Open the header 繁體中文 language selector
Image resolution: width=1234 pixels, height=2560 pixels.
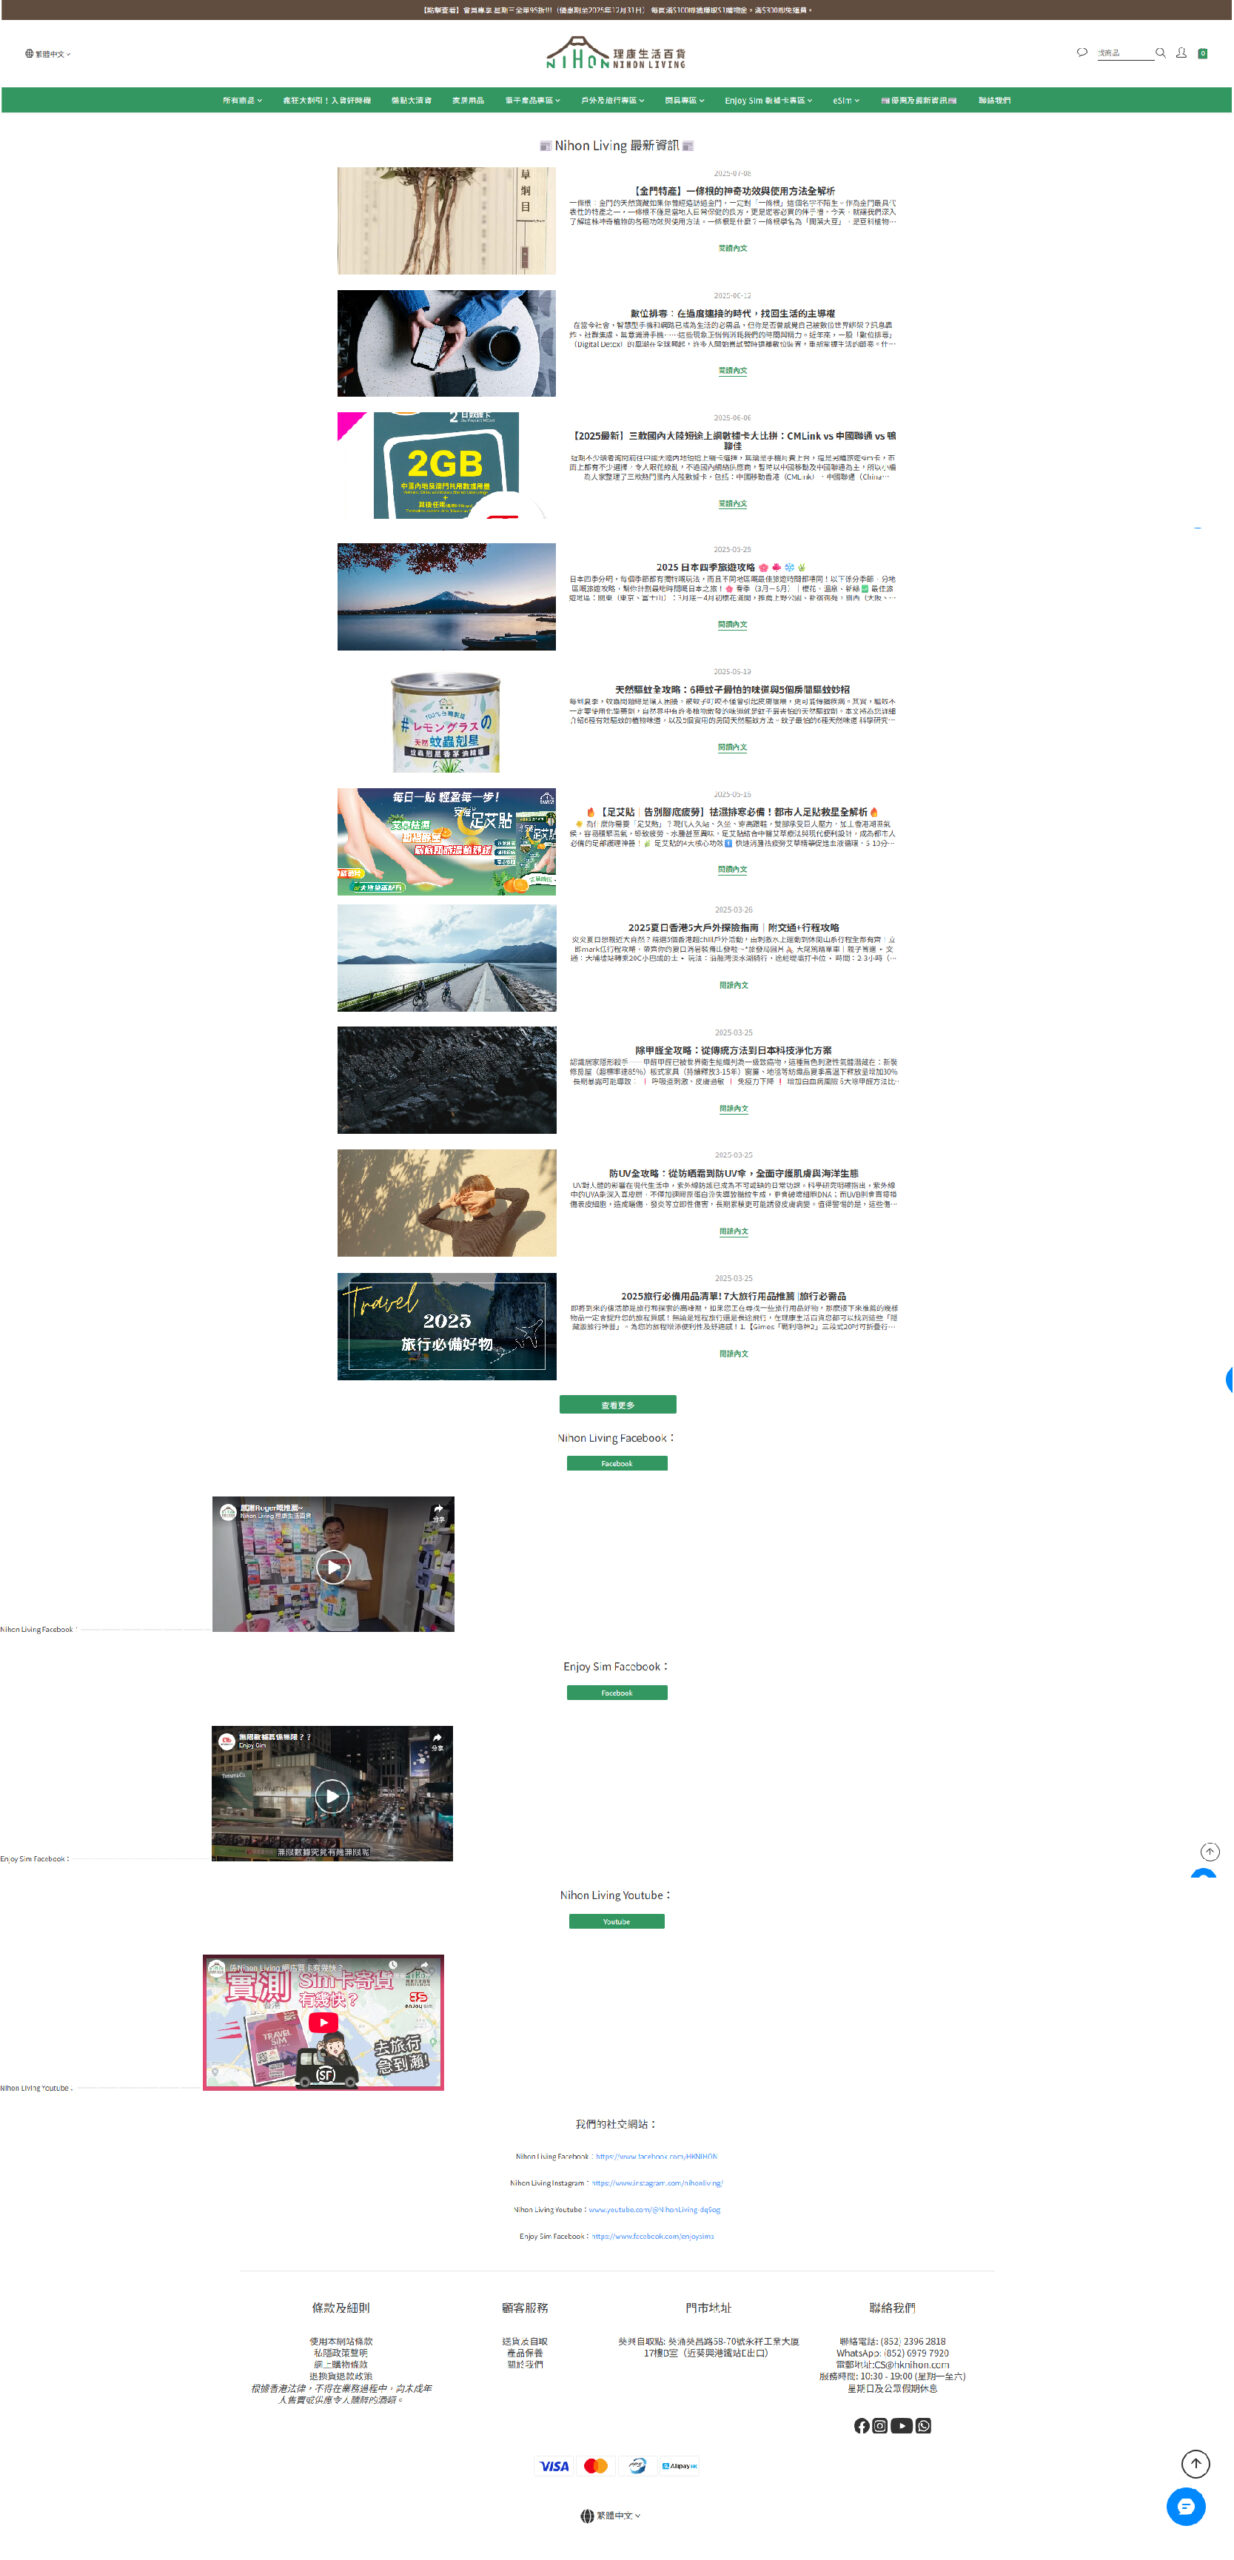pyautogui.click(x=48, y=54)
